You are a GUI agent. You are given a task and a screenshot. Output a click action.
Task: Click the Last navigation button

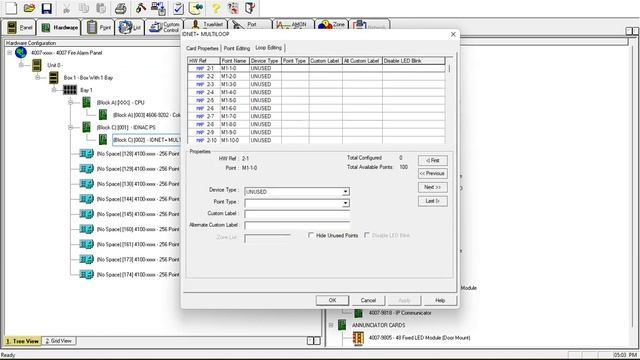(x=433, y=201)
